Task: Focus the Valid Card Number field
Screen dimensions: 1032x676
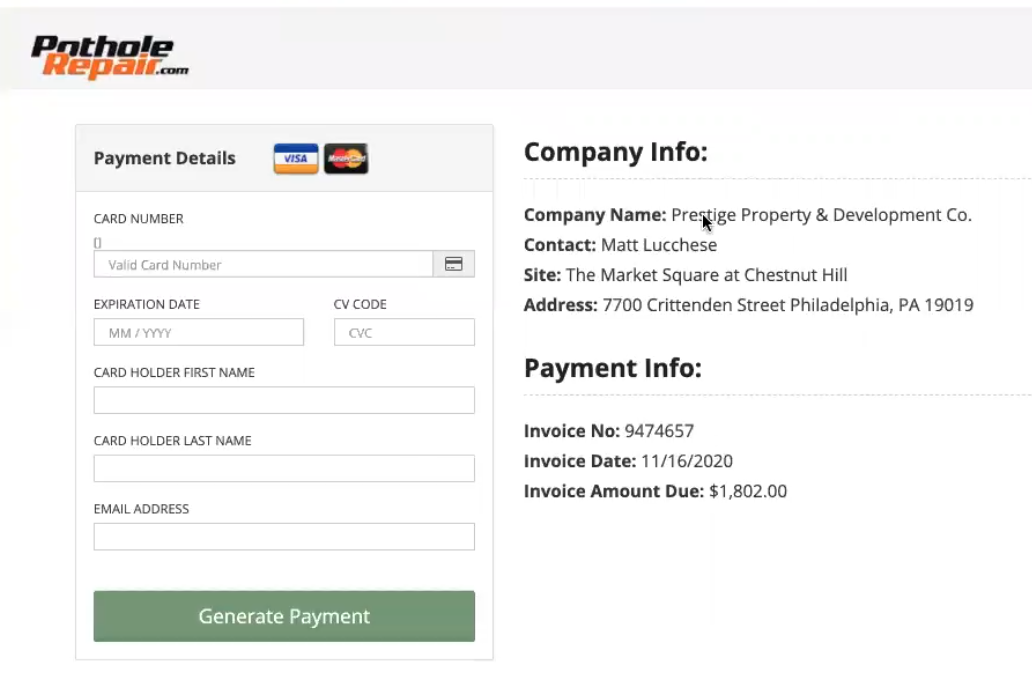Action: click(x=263, y=264)
